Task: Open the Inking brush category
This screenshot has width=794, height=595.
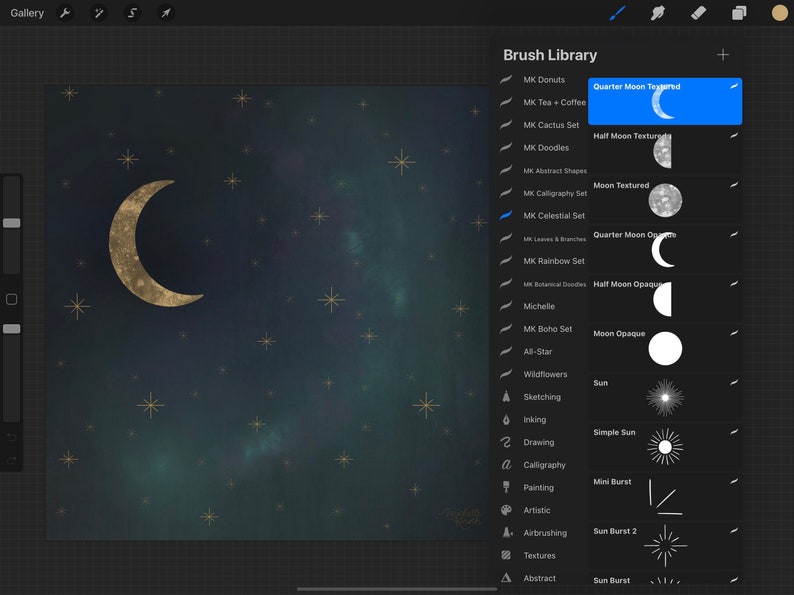Action: (x=543, y=420)
